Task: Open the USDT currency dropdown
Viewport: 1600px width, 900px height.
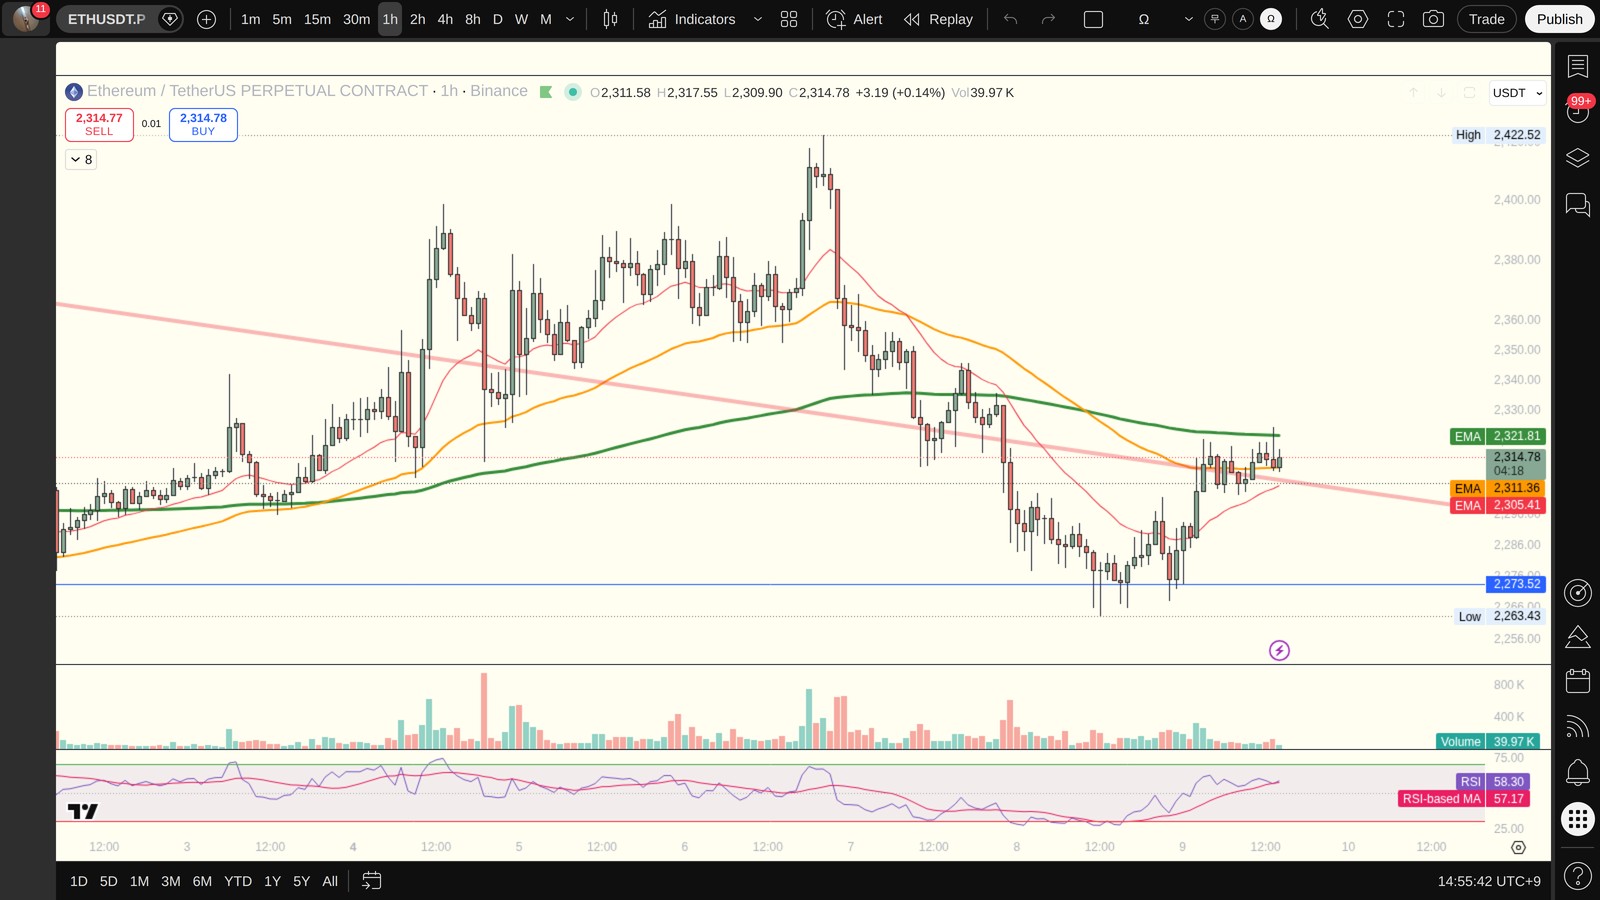Action: (1517, 93)
